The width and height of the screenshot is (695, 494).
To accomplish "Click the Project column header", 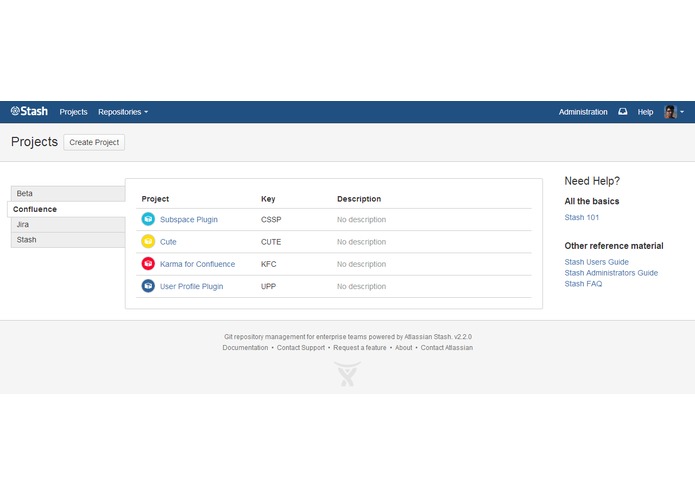I will 155,199.
